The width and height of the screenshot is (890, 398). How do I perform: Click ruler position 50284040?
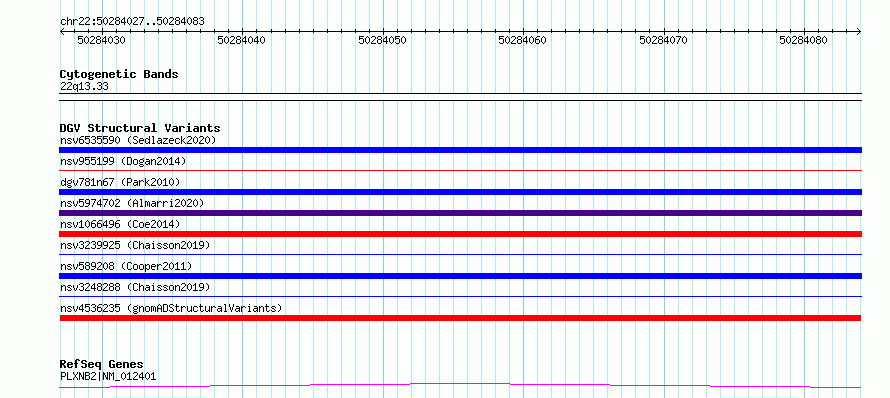[242, 40]
